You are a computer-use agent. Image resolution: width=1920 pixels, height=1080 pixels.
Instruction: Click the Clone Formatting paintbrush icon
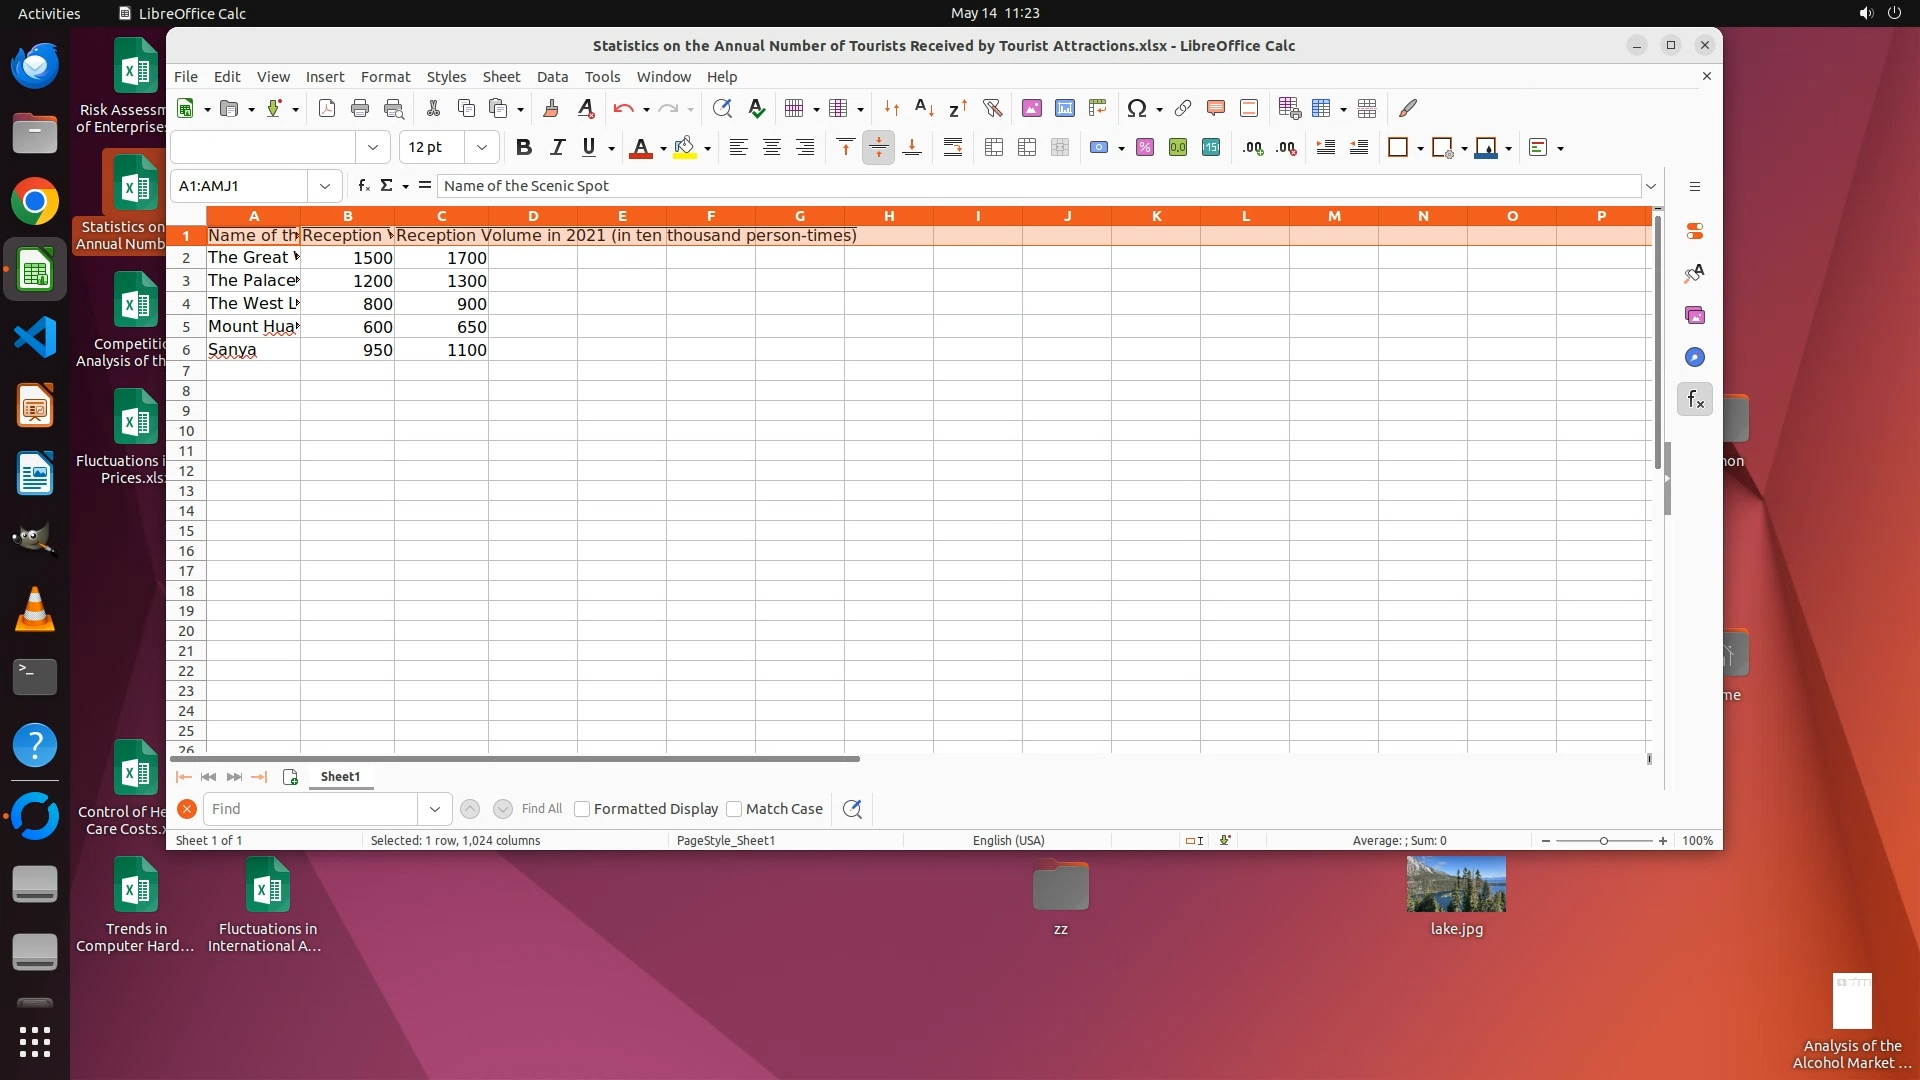point(550,108)
